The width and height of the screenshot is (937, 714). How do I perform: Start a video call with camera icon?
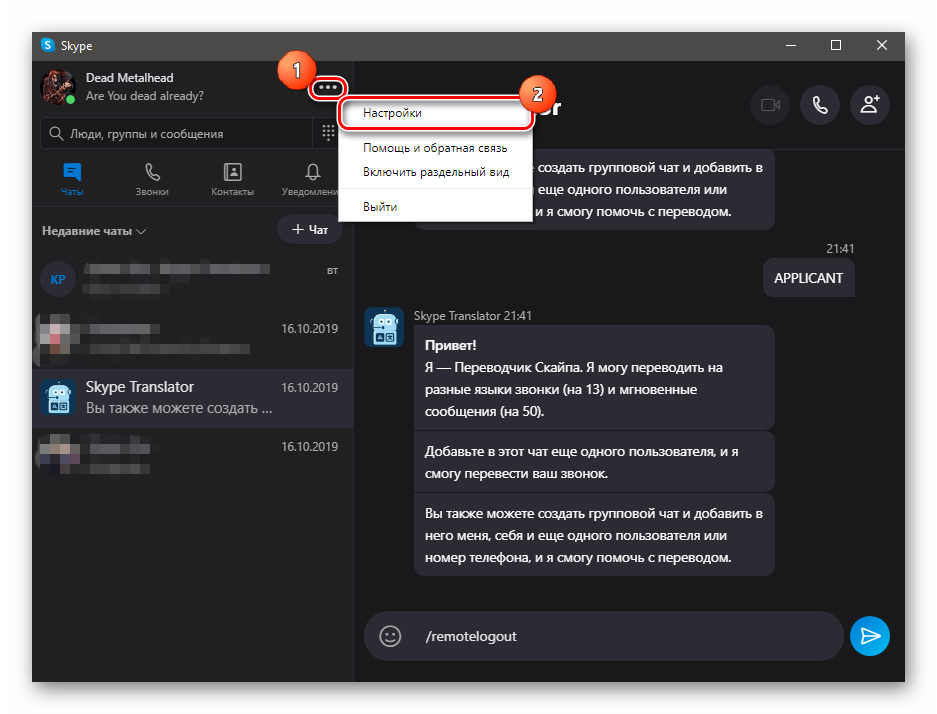(x=770, y=105)
